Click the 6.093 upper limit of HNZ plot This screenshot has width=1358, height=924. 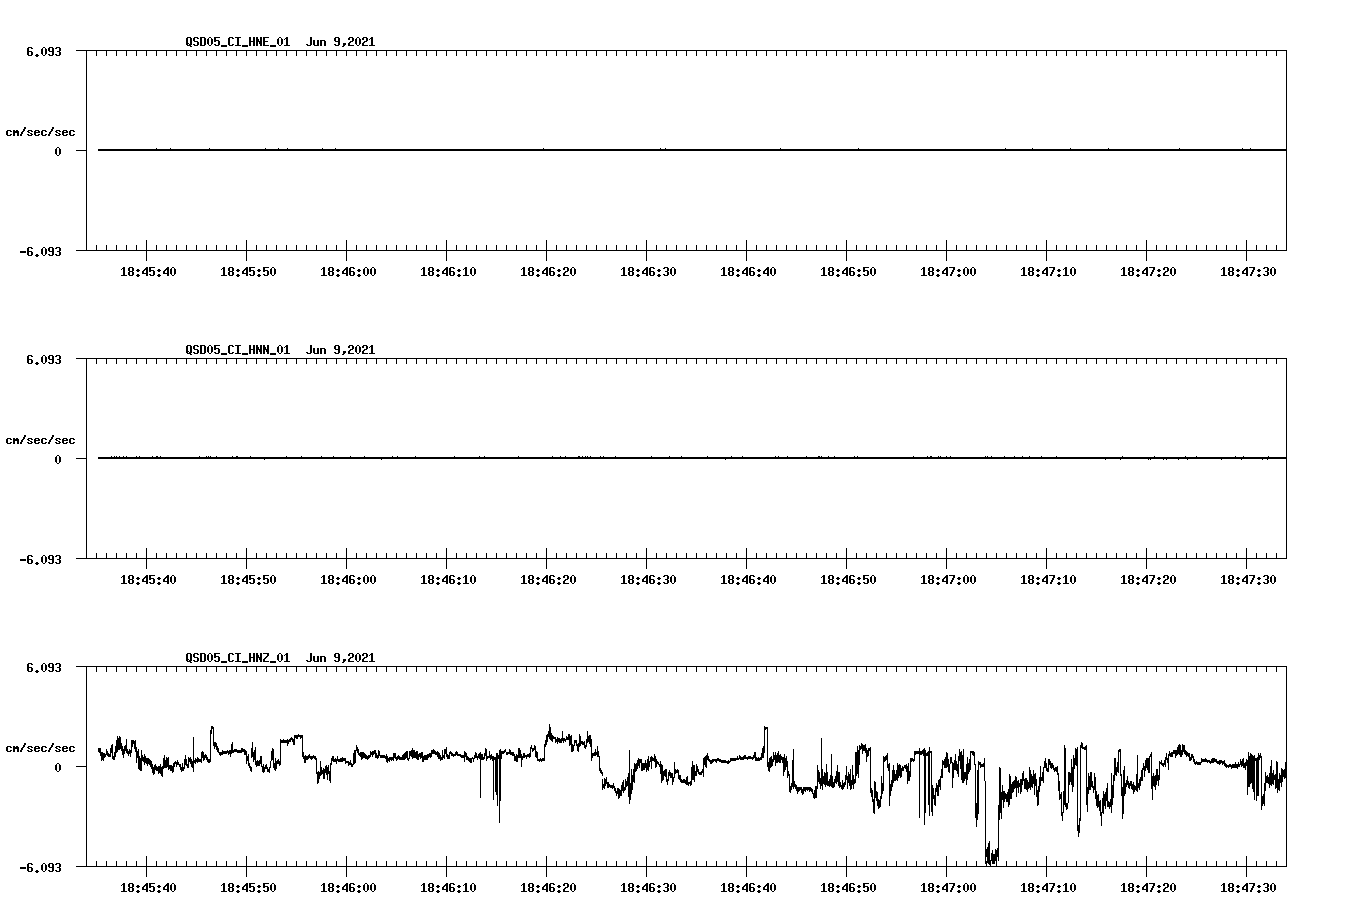click(44, 667)
